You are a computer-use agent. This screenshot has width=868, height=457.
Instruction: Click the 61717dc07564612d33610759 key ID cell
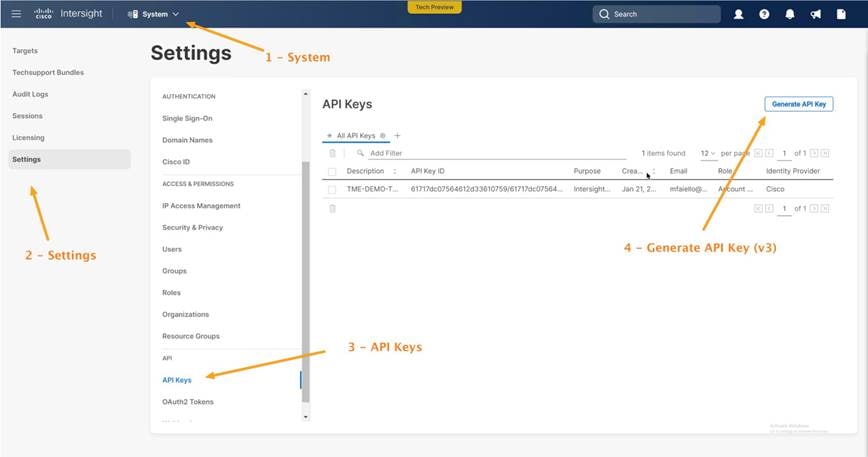tap(486, 189)
